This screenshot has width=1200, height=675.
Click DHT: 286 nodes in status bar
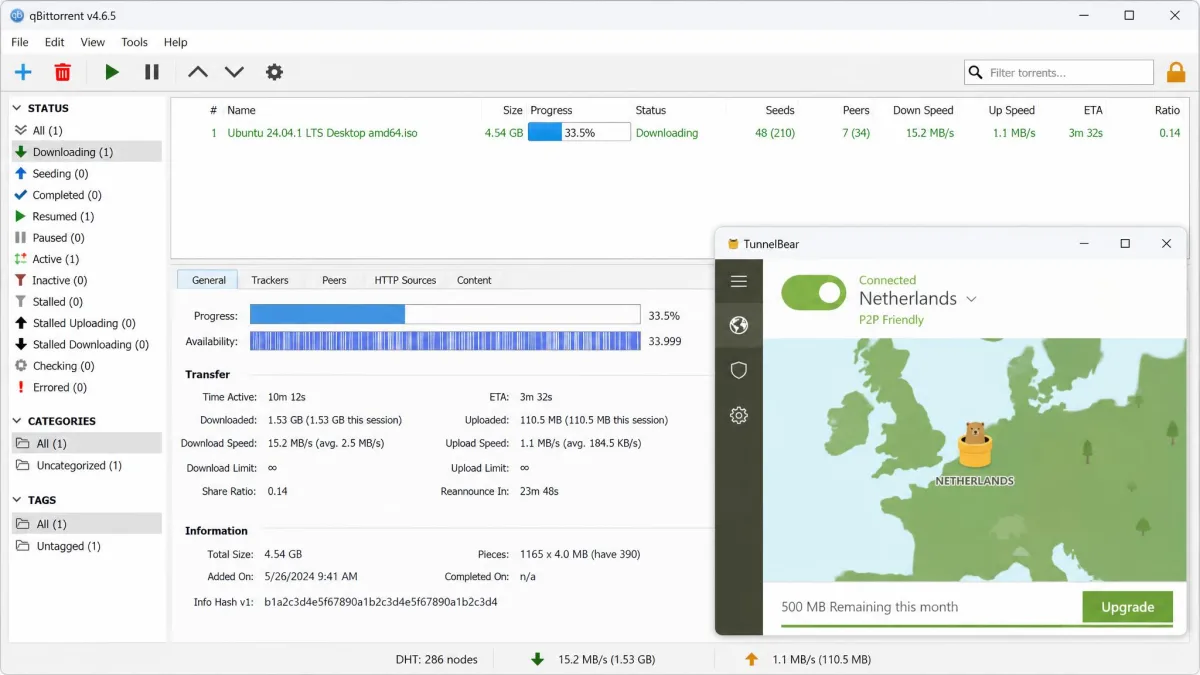pyautogui.click(x=437, y=659)
